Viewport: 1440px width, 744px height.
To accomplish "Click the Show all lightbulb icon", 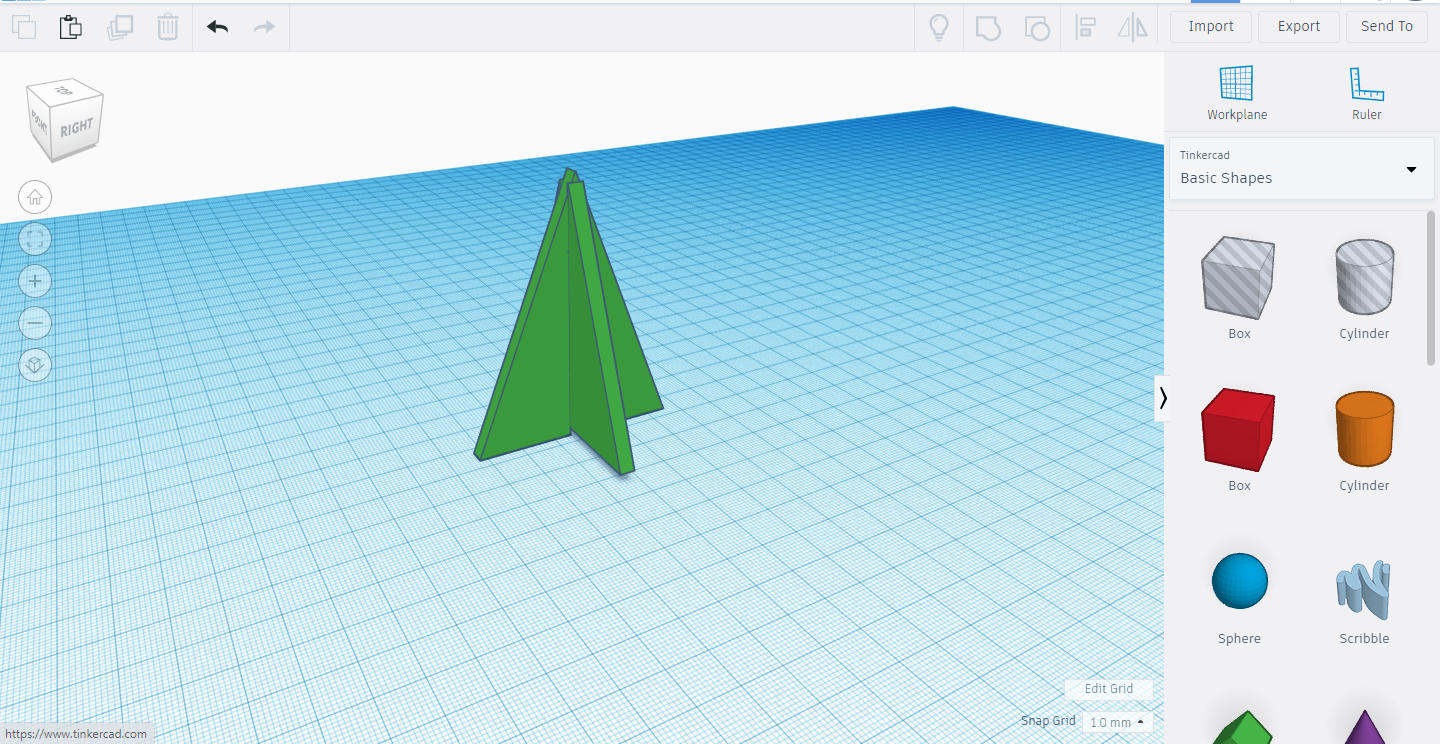I will pos(939,27).
